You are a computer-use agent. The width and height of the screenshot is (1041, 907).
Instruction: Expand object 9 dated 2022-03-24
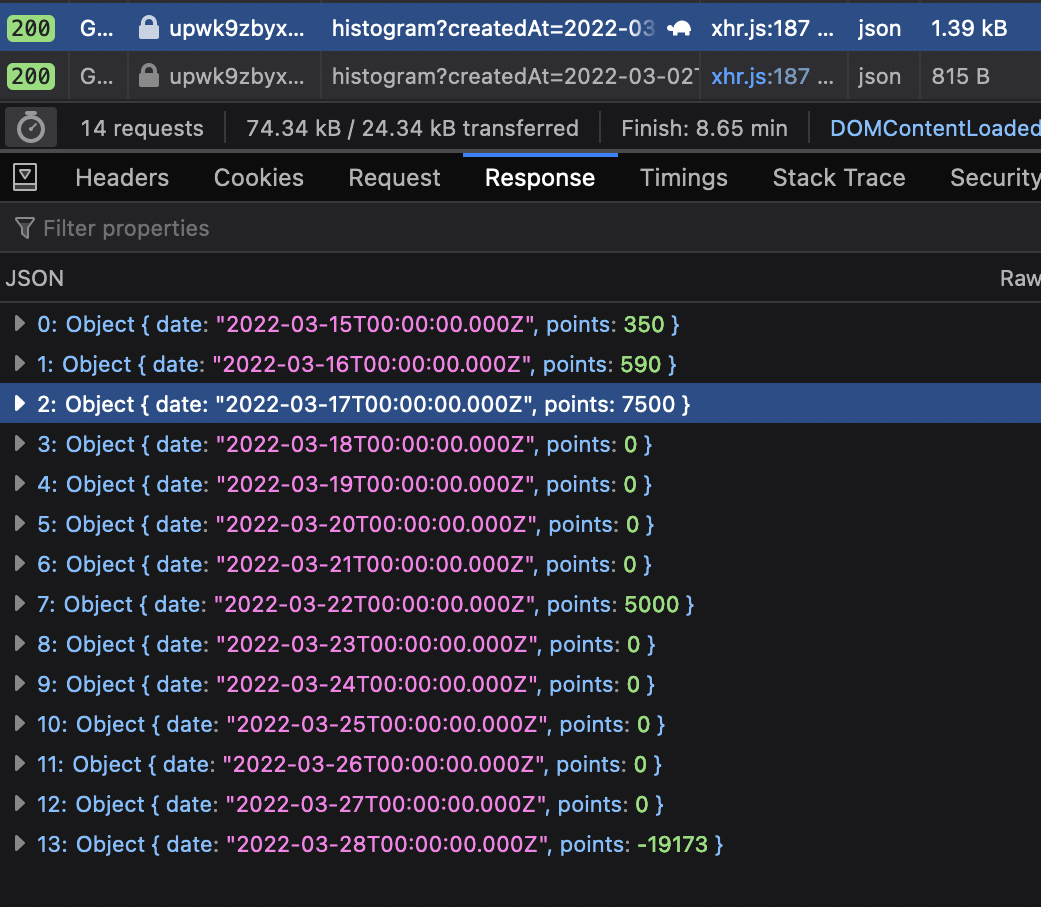tap(19, 683)
